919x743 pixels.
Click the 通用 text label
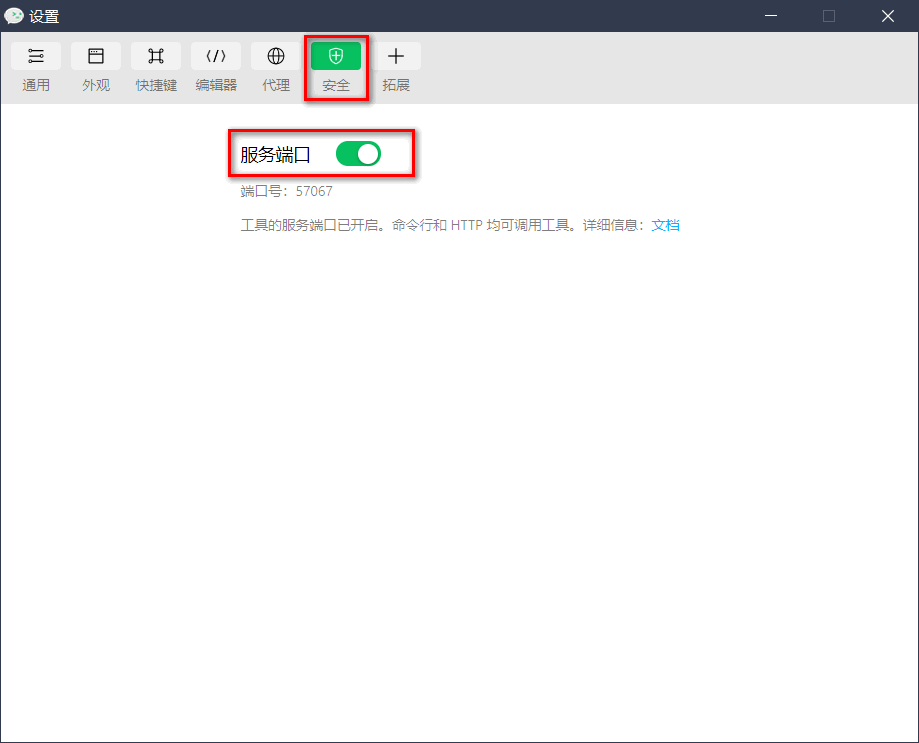click(x=36, y=86)
